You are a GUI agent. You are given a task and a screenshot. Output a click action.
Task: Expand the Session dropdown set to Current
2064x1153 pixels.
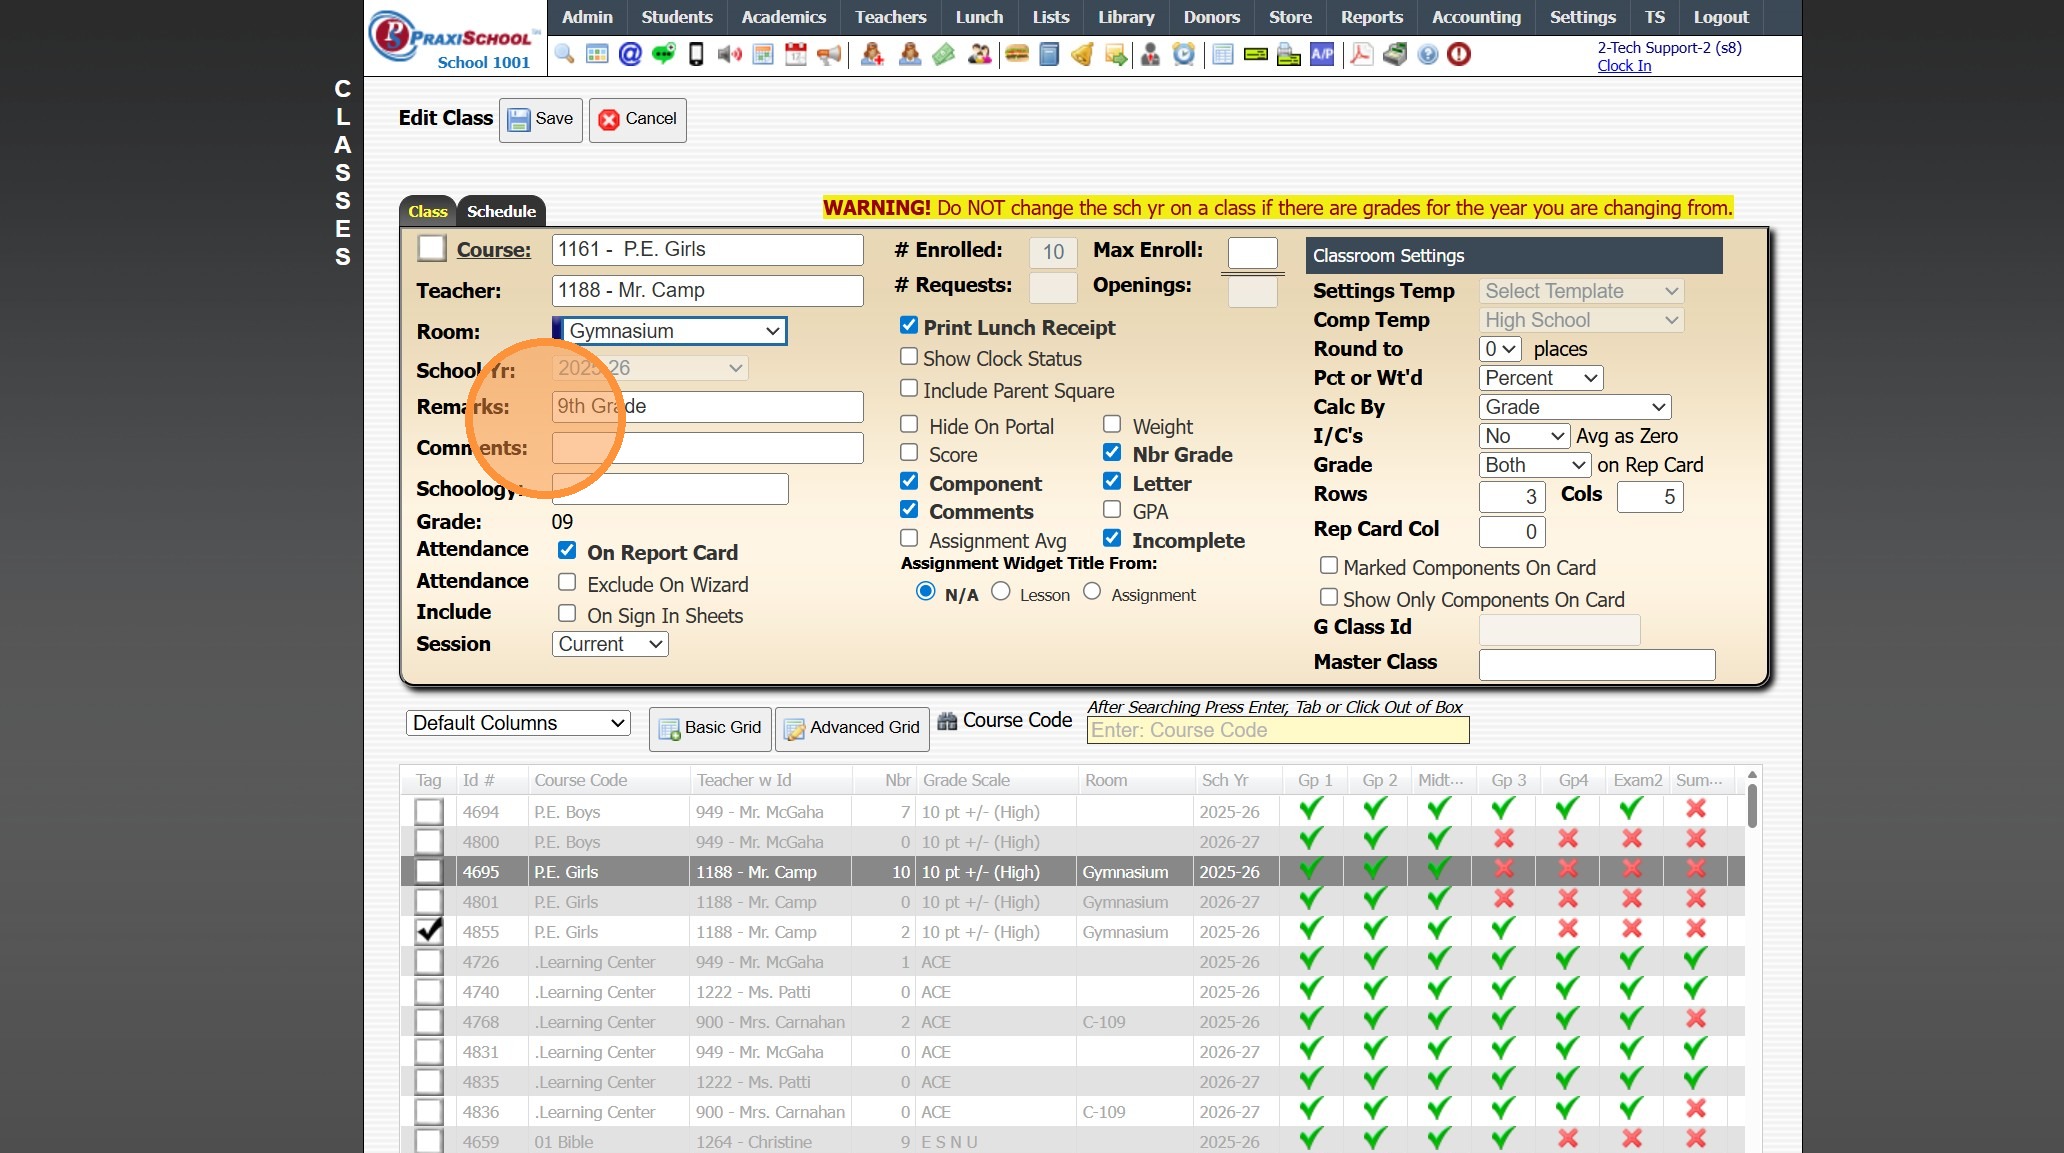(x=610, y=644)
